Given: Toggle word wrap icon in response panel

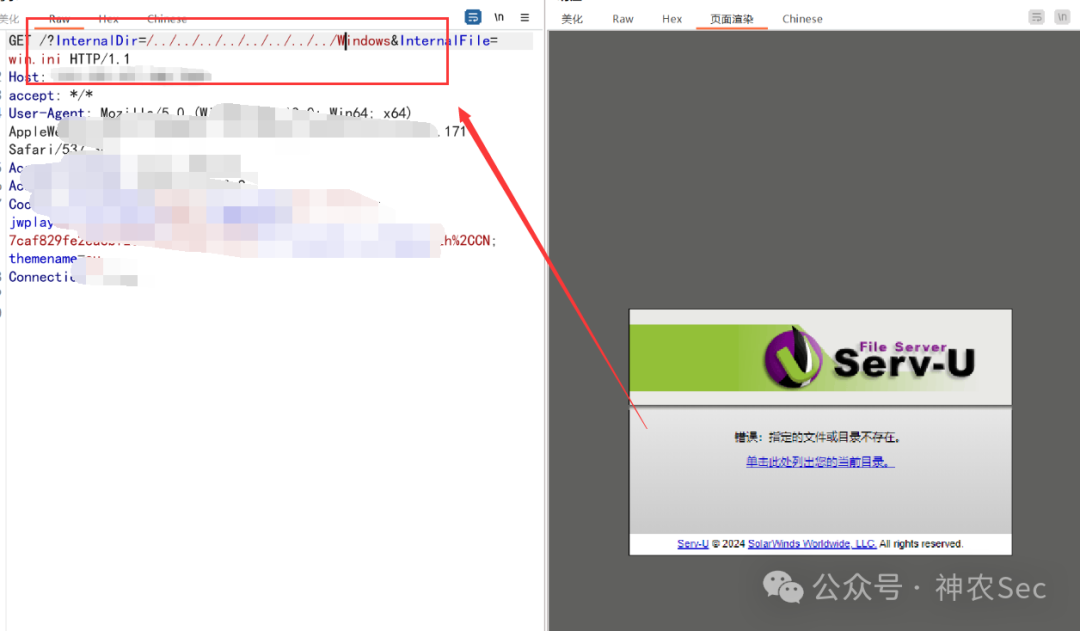Looking at the screenshot, I should point(1037,17).
